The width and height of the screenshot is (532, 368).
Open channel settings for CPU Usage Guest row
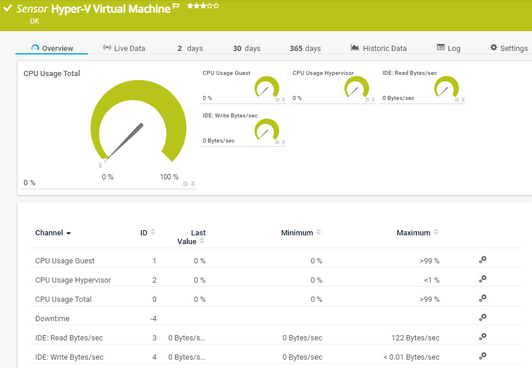point(482,260)
